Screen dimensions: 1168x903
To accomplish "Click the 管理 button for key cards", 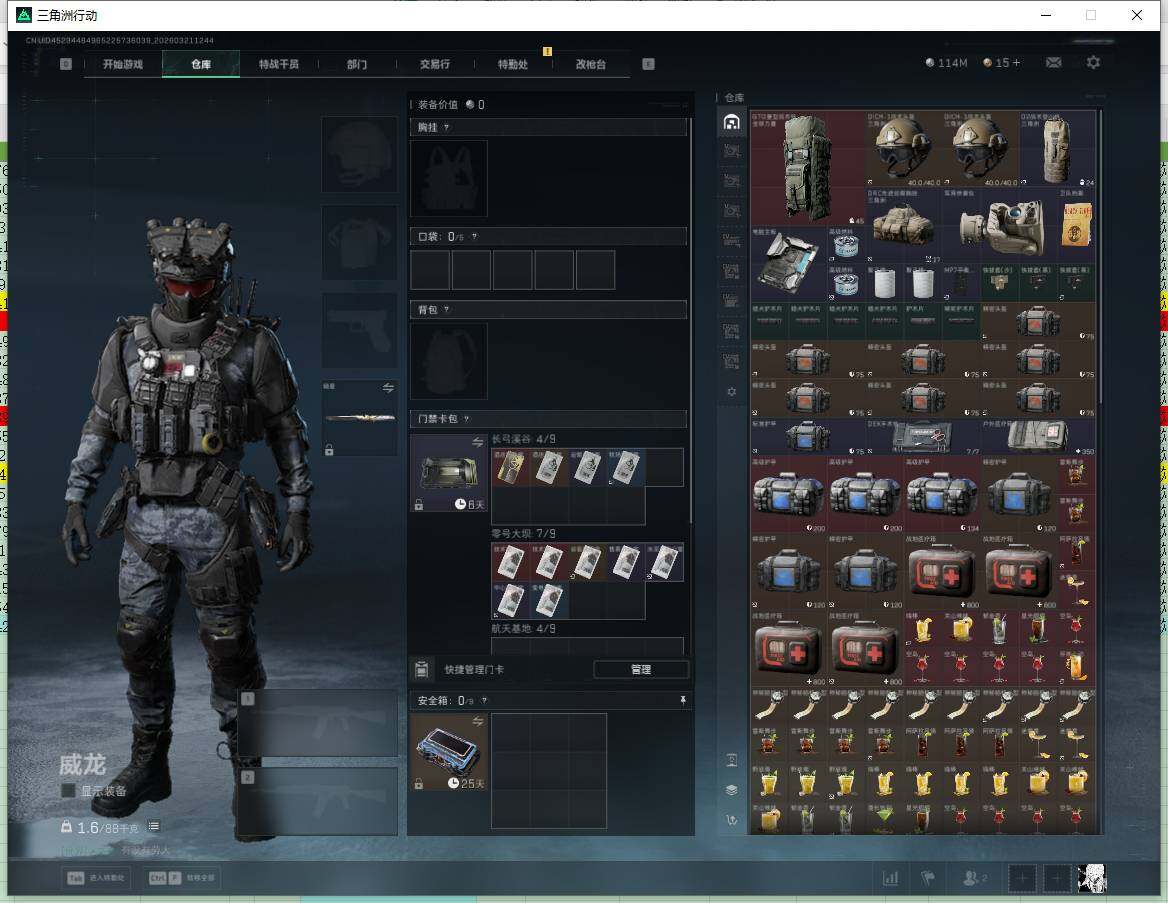I will click(x=641, y=669).
